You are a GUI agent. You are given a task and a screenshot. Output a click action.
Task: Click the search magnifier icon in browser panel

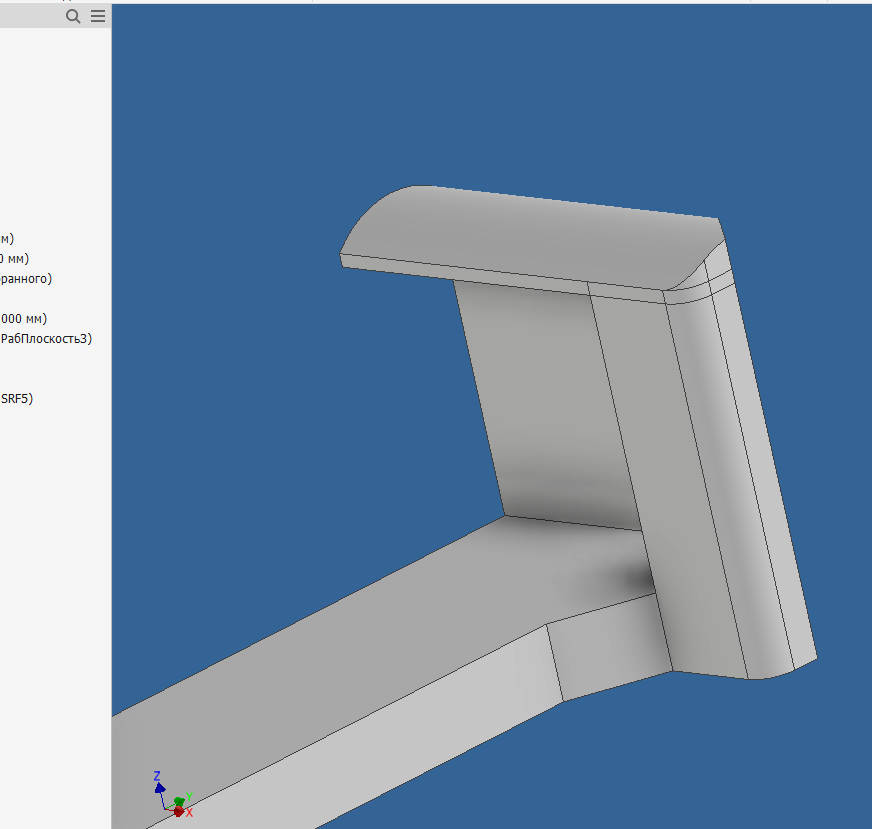[x=72, y=16]
